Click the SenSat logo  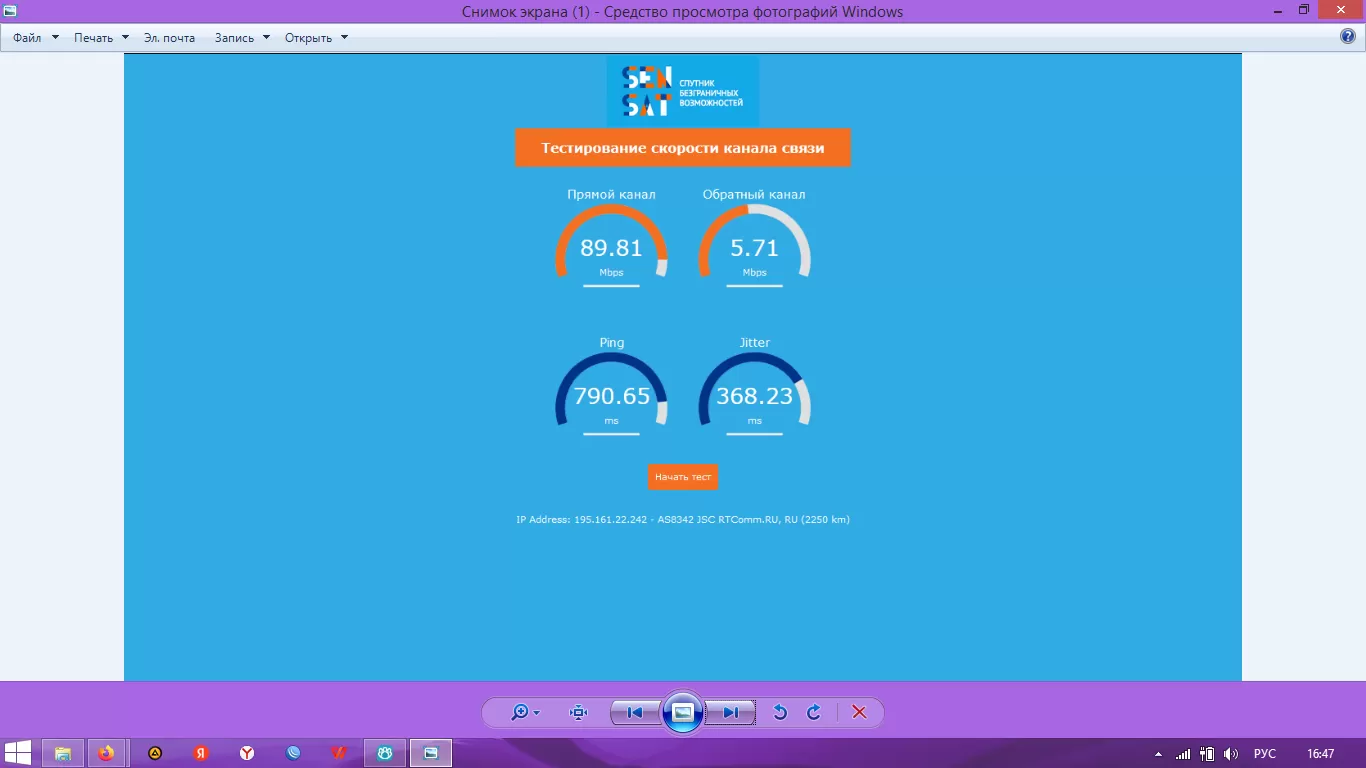[x=683, y=91]
